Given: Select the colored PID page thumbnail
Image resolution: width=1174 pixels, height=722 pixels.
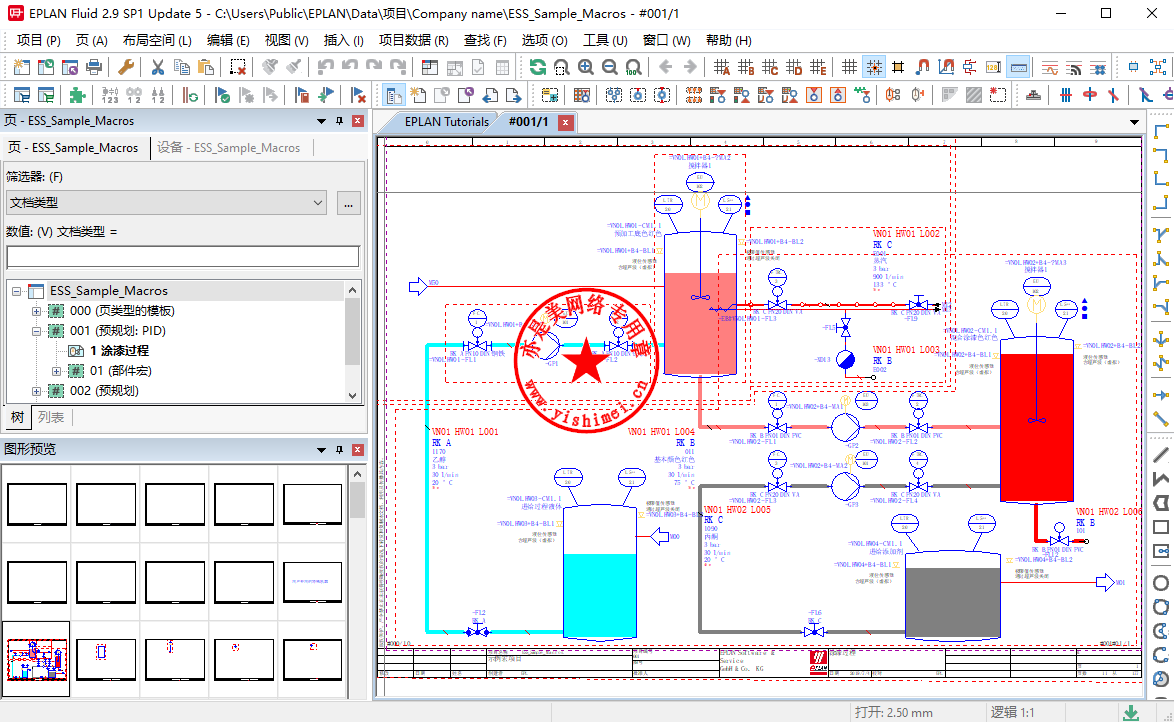Looking at the screenshot, I should click(37, 659).
